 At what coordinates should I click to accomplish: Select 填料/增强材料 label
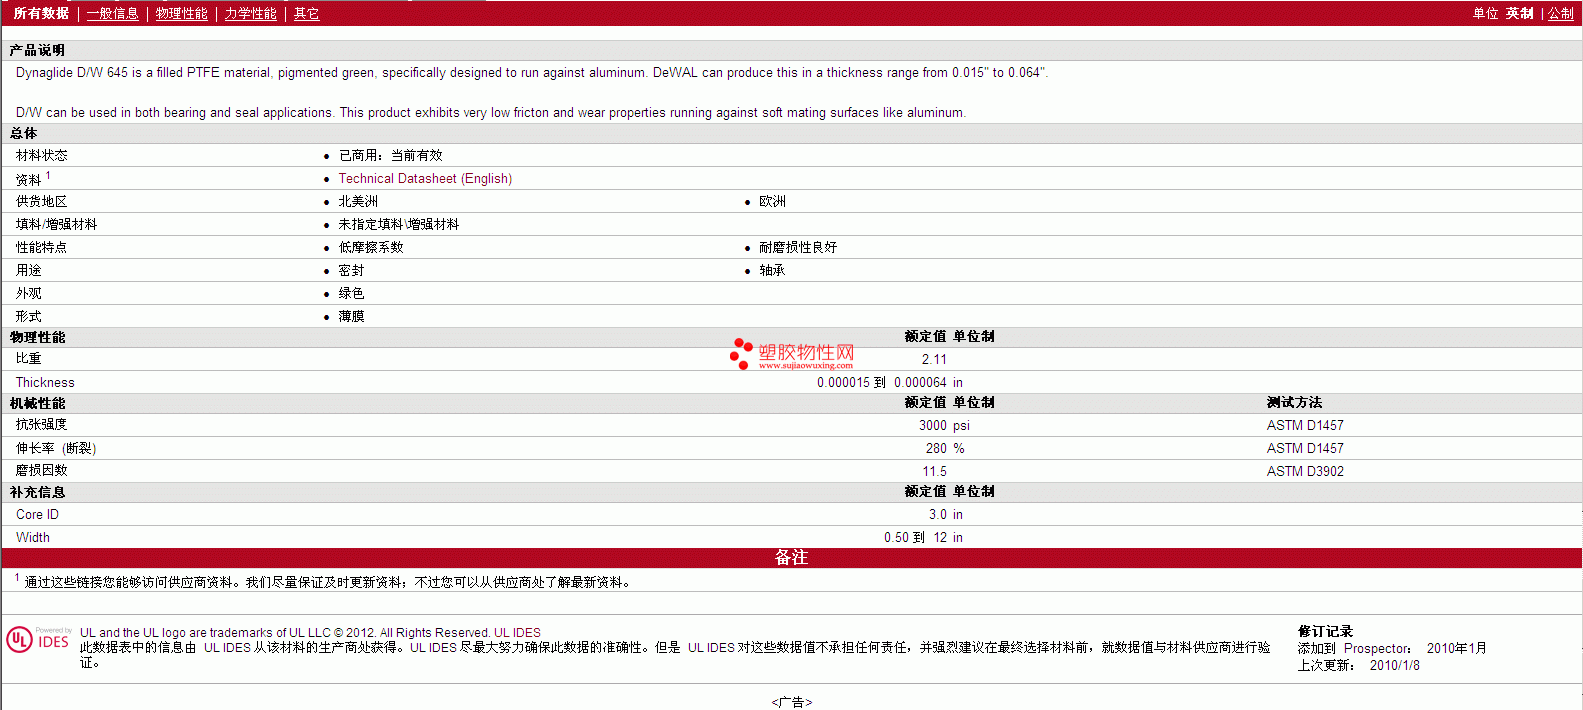[x=56, y=224]
